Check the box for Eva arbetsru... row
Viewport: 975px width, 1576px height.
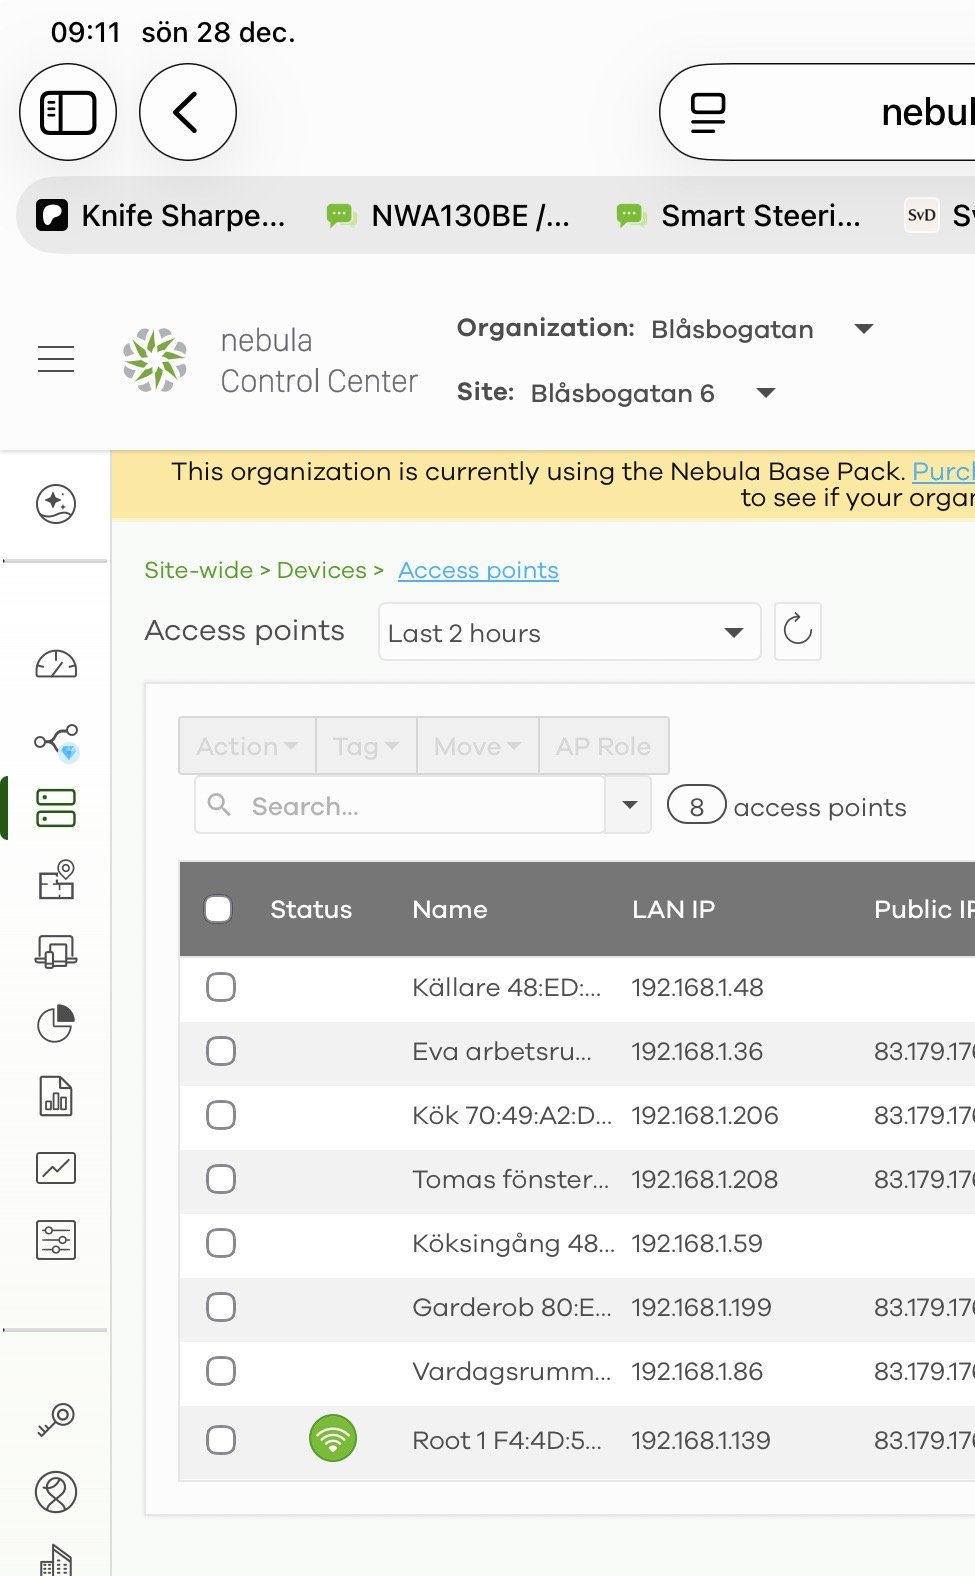coord(221,1051)
